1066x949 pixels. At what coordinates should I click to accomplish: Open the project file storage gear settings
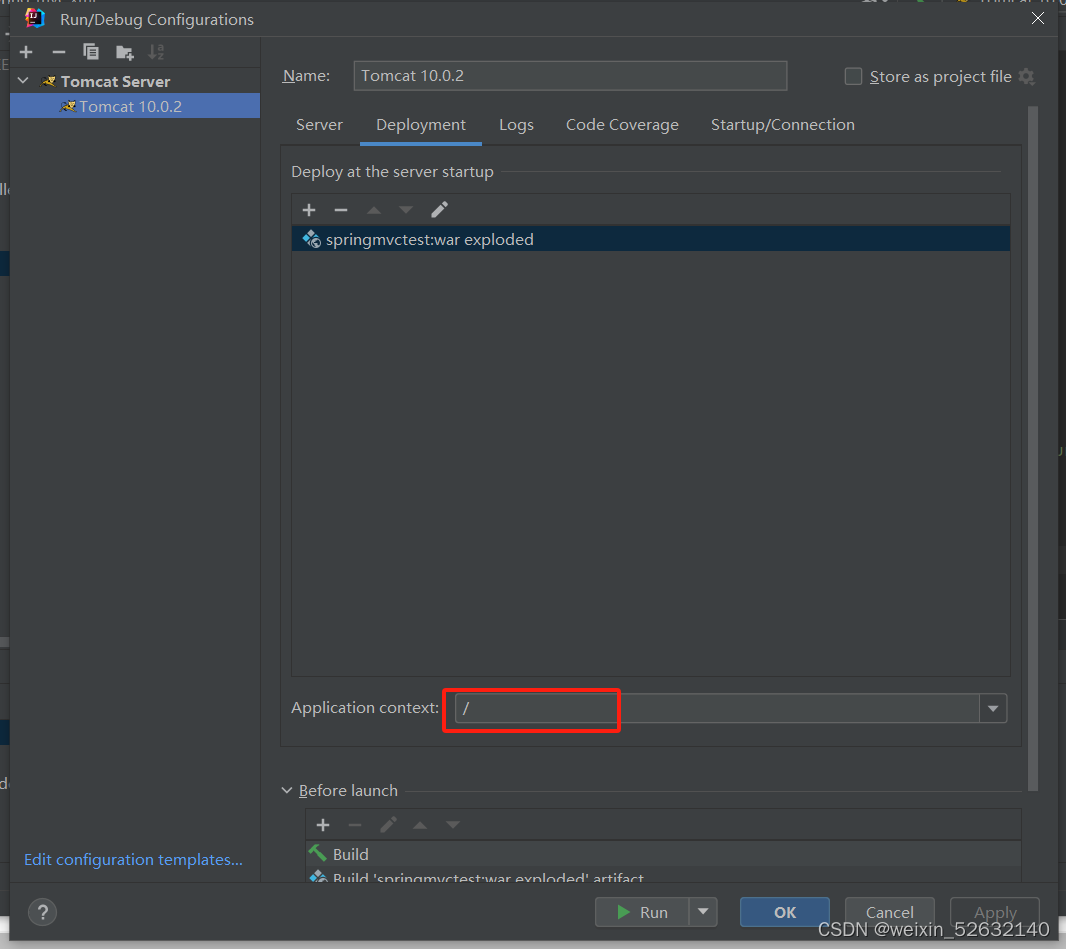point(1027,77)
